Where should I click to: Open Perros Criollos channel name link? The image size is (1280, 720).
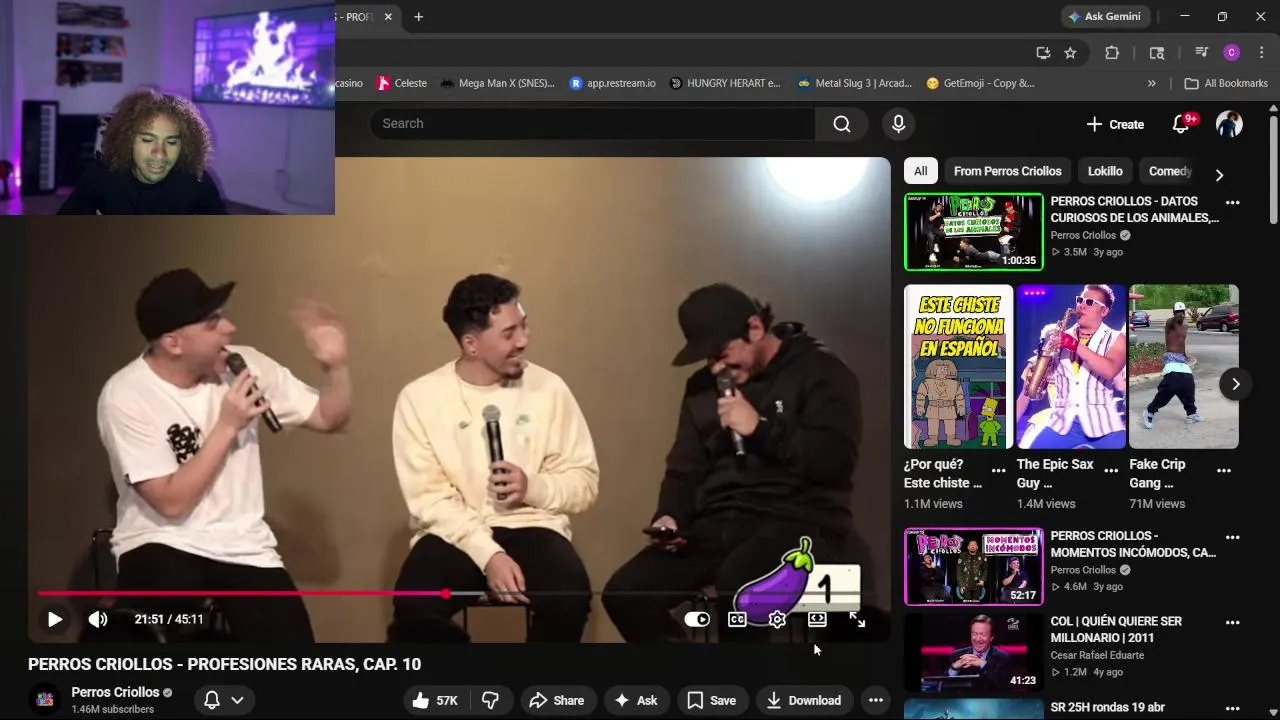click(x=115, y=692)
